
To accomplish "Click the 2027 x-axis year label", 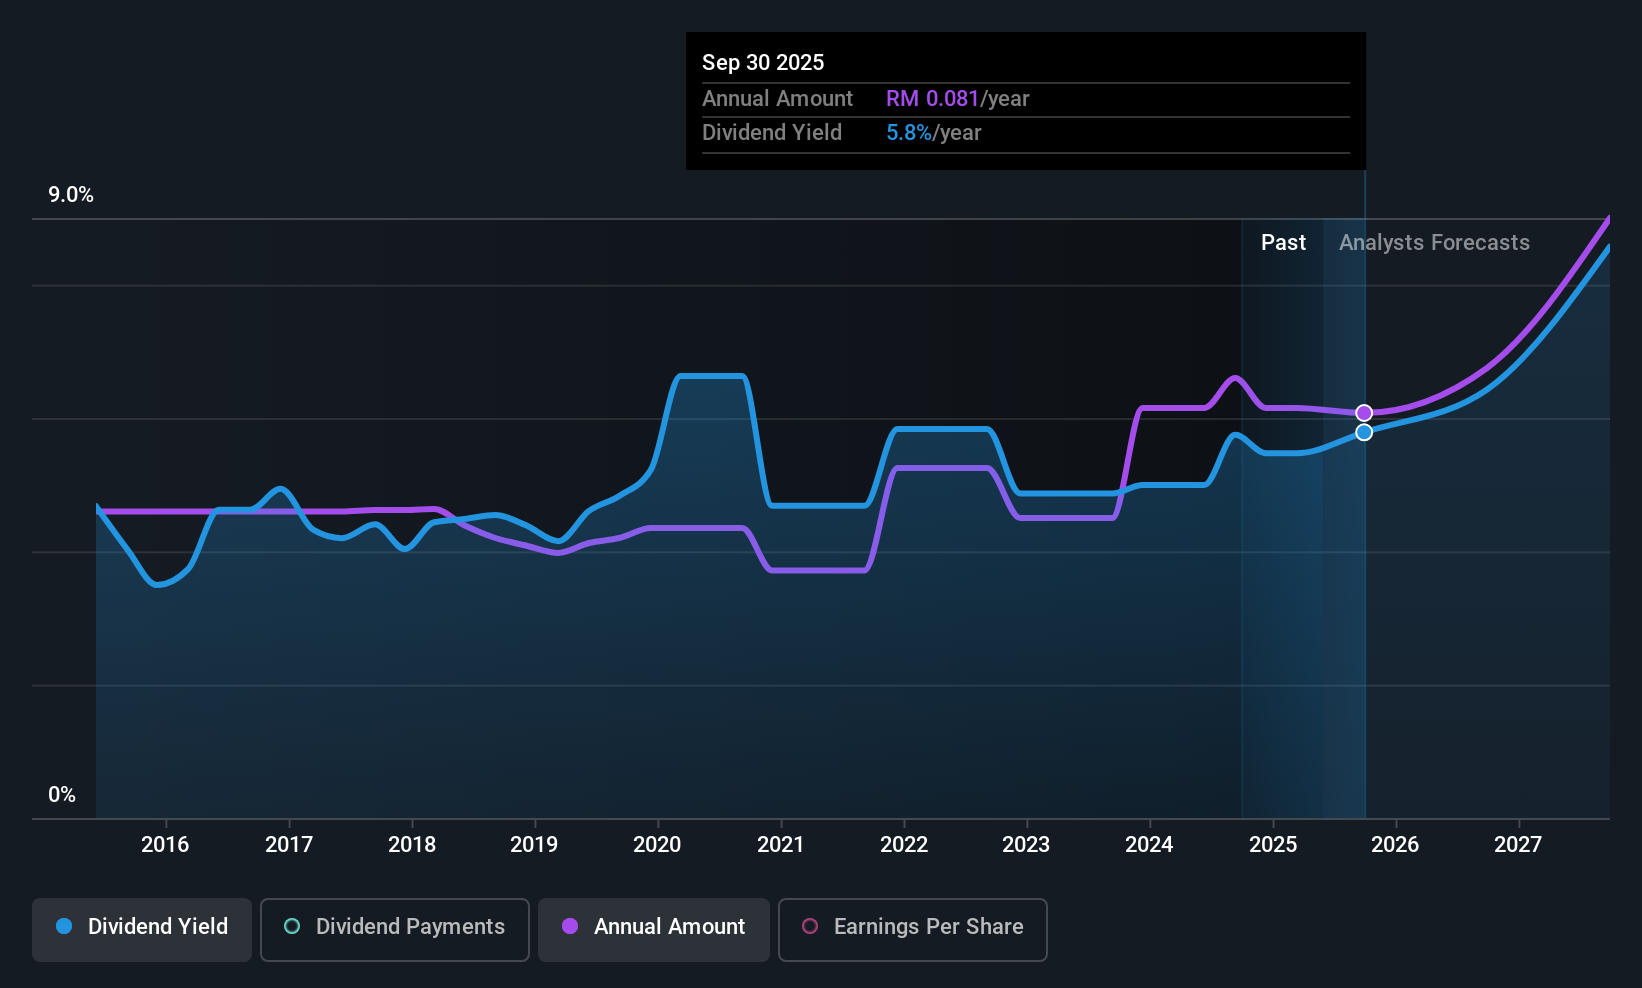I will tap(1518, 845).
